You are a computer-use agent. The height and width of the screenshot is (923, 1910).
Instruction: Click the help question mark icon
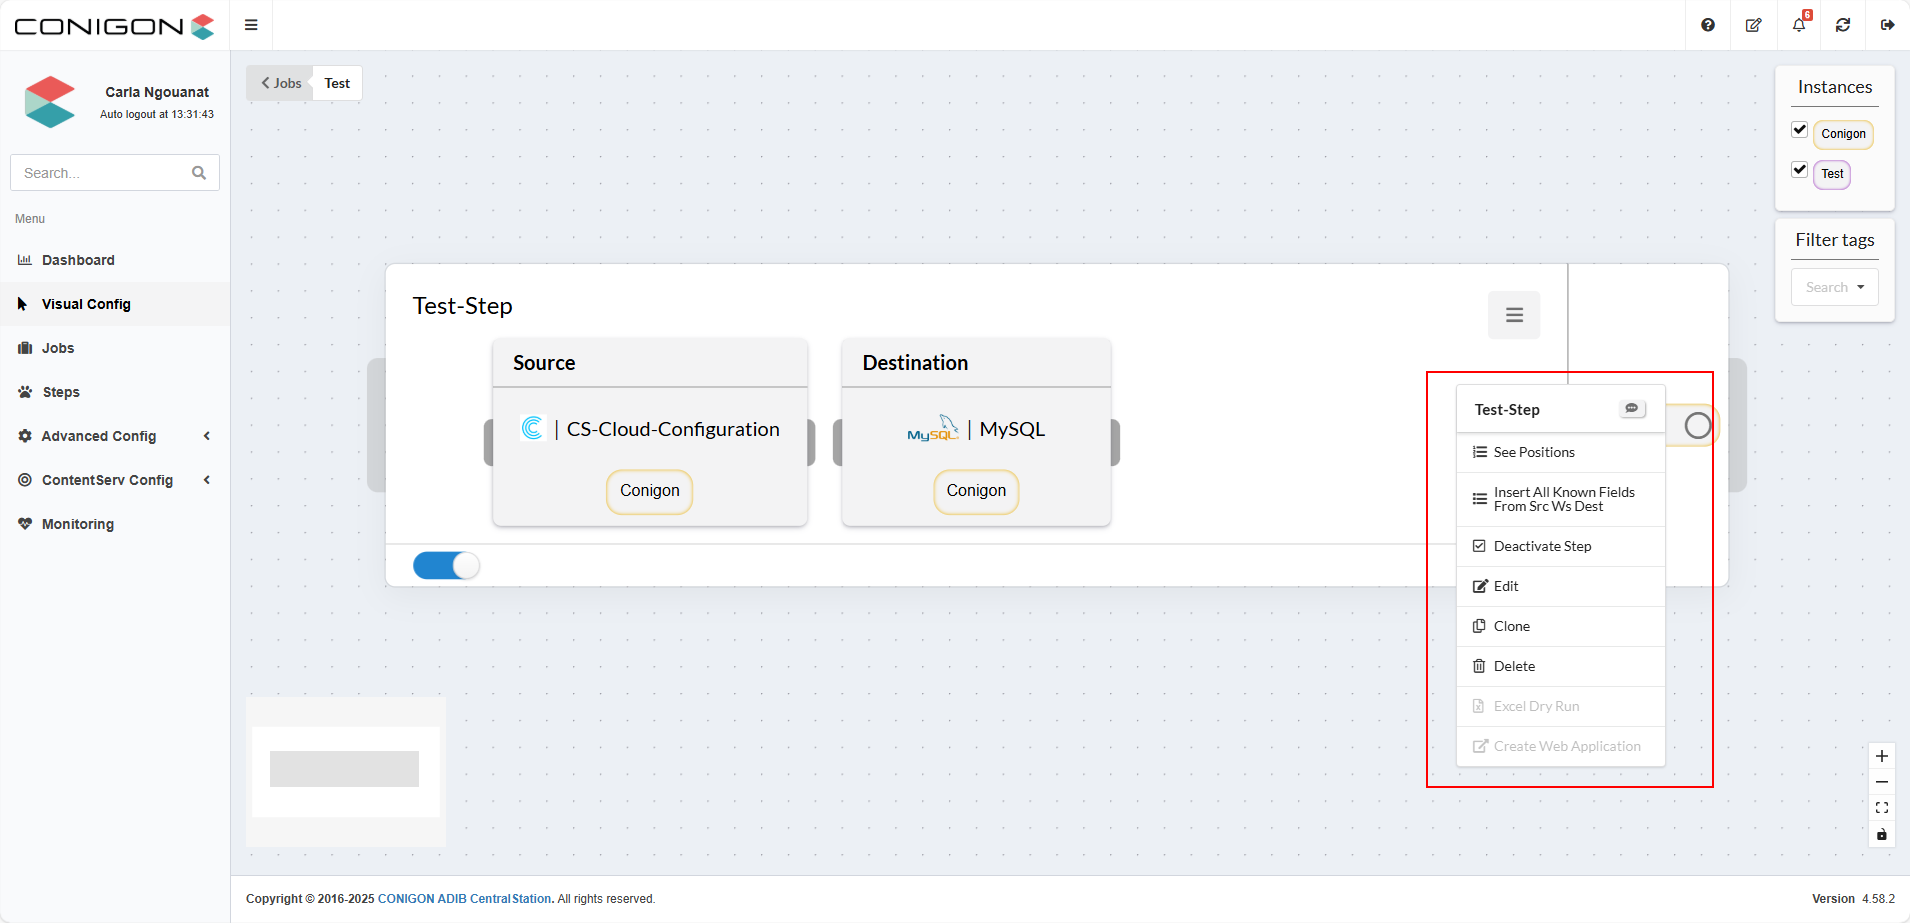(1708, 25)
